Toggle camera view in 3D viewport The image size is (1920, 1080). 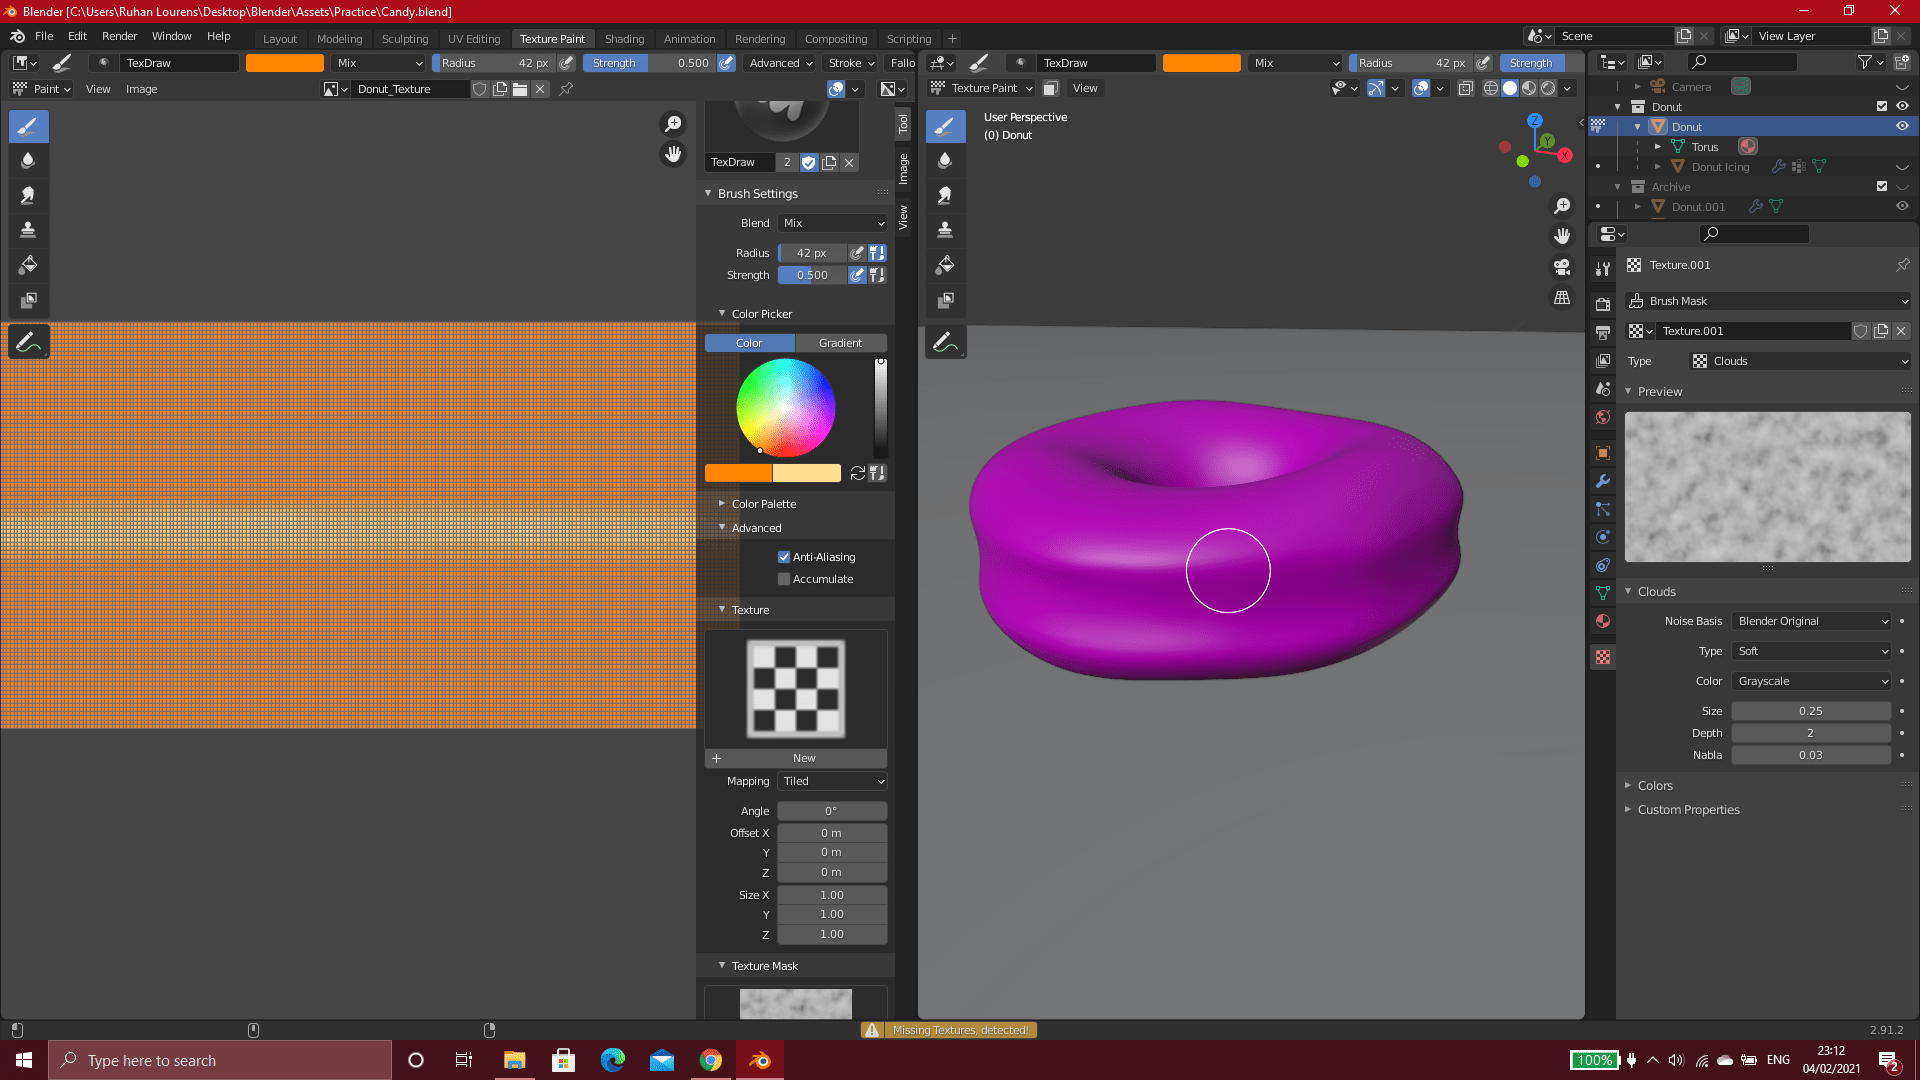(x=1562, y=267)
